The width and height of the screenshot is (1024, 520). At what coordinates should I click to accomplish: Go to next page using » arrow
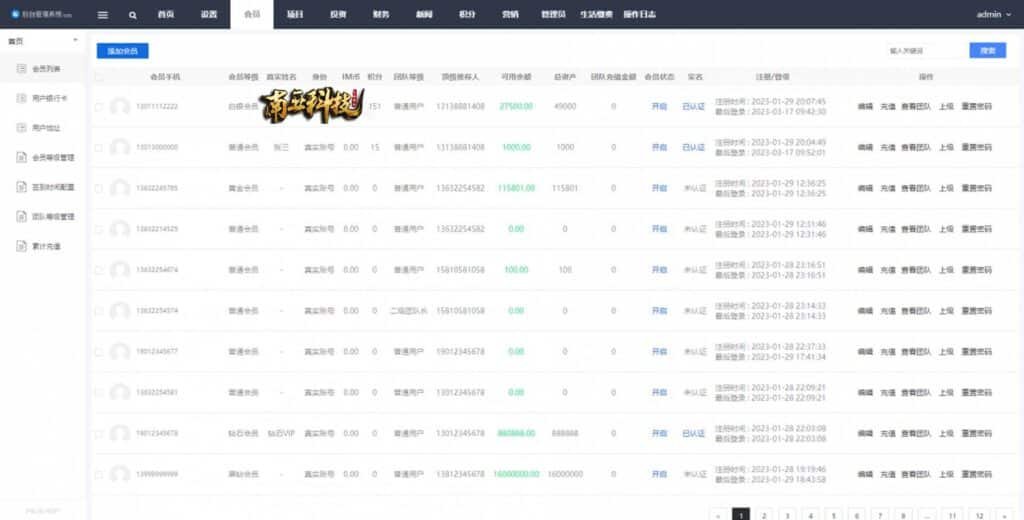point(1003,514)
